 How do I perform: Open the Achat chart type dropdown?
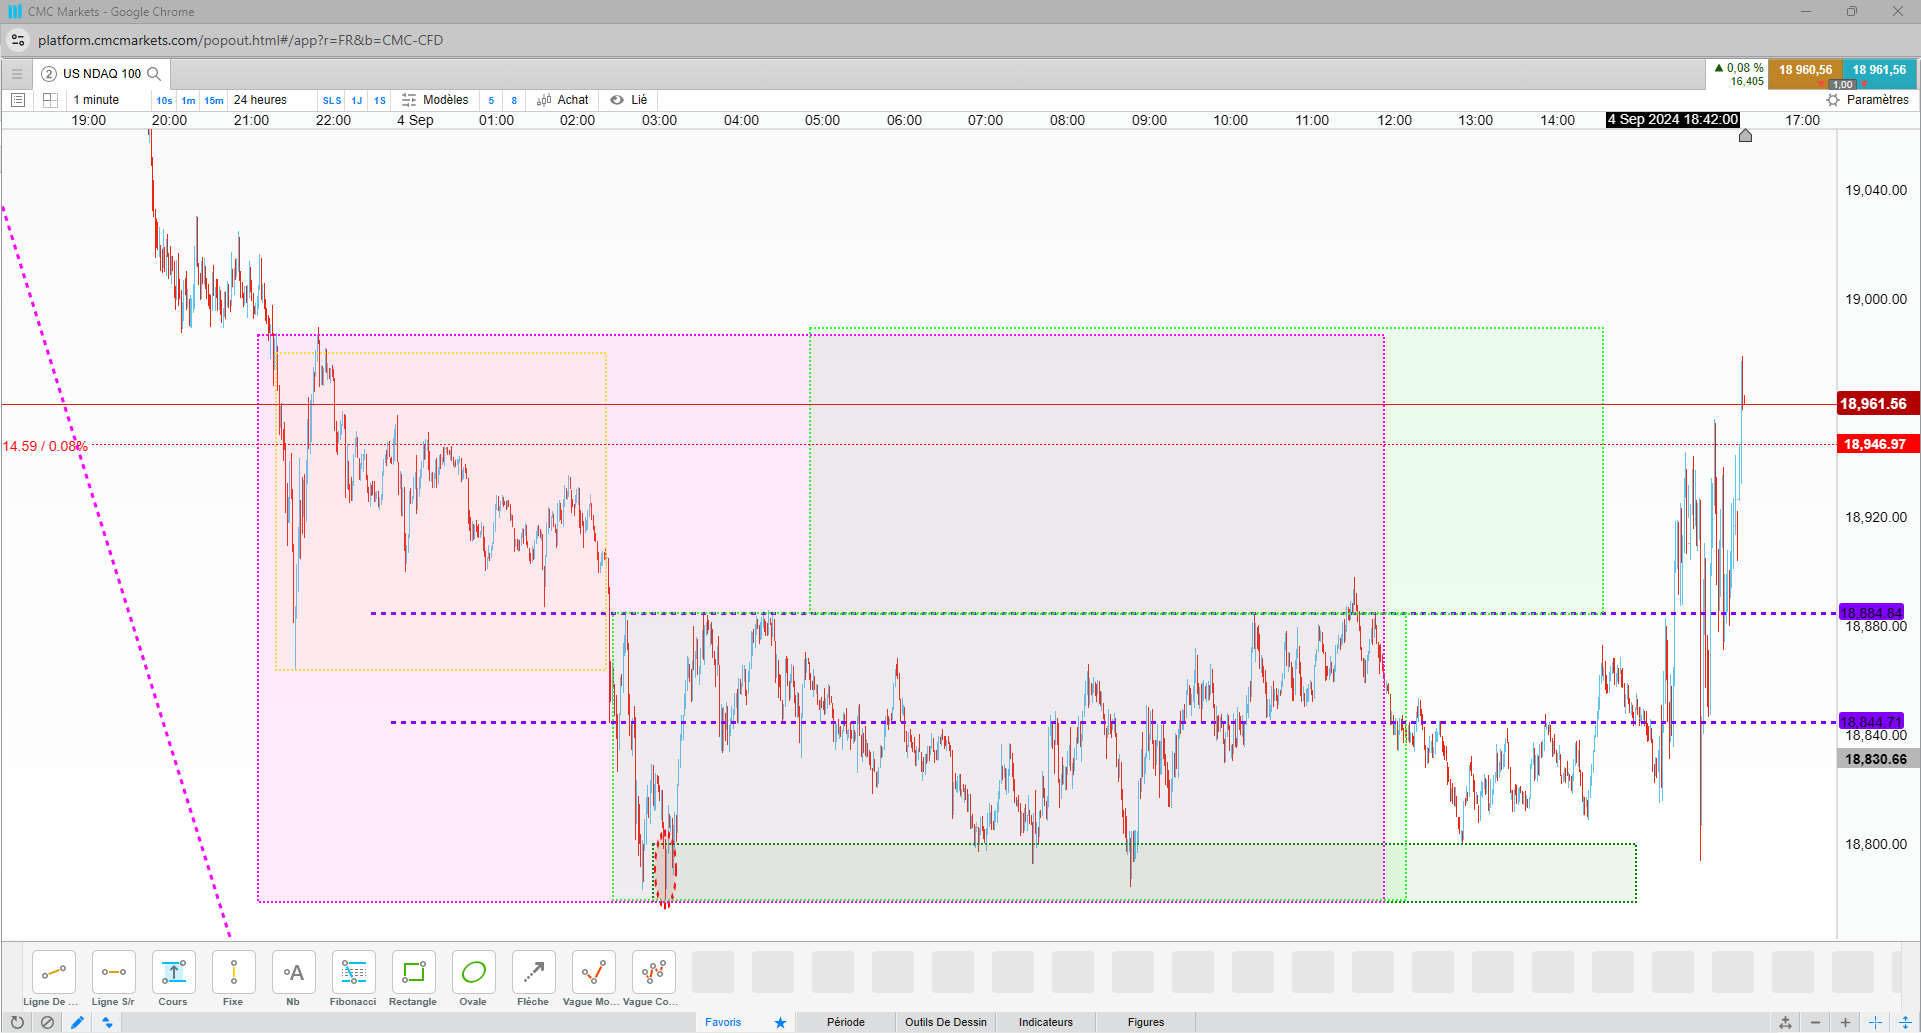click(x=563, y=100)
